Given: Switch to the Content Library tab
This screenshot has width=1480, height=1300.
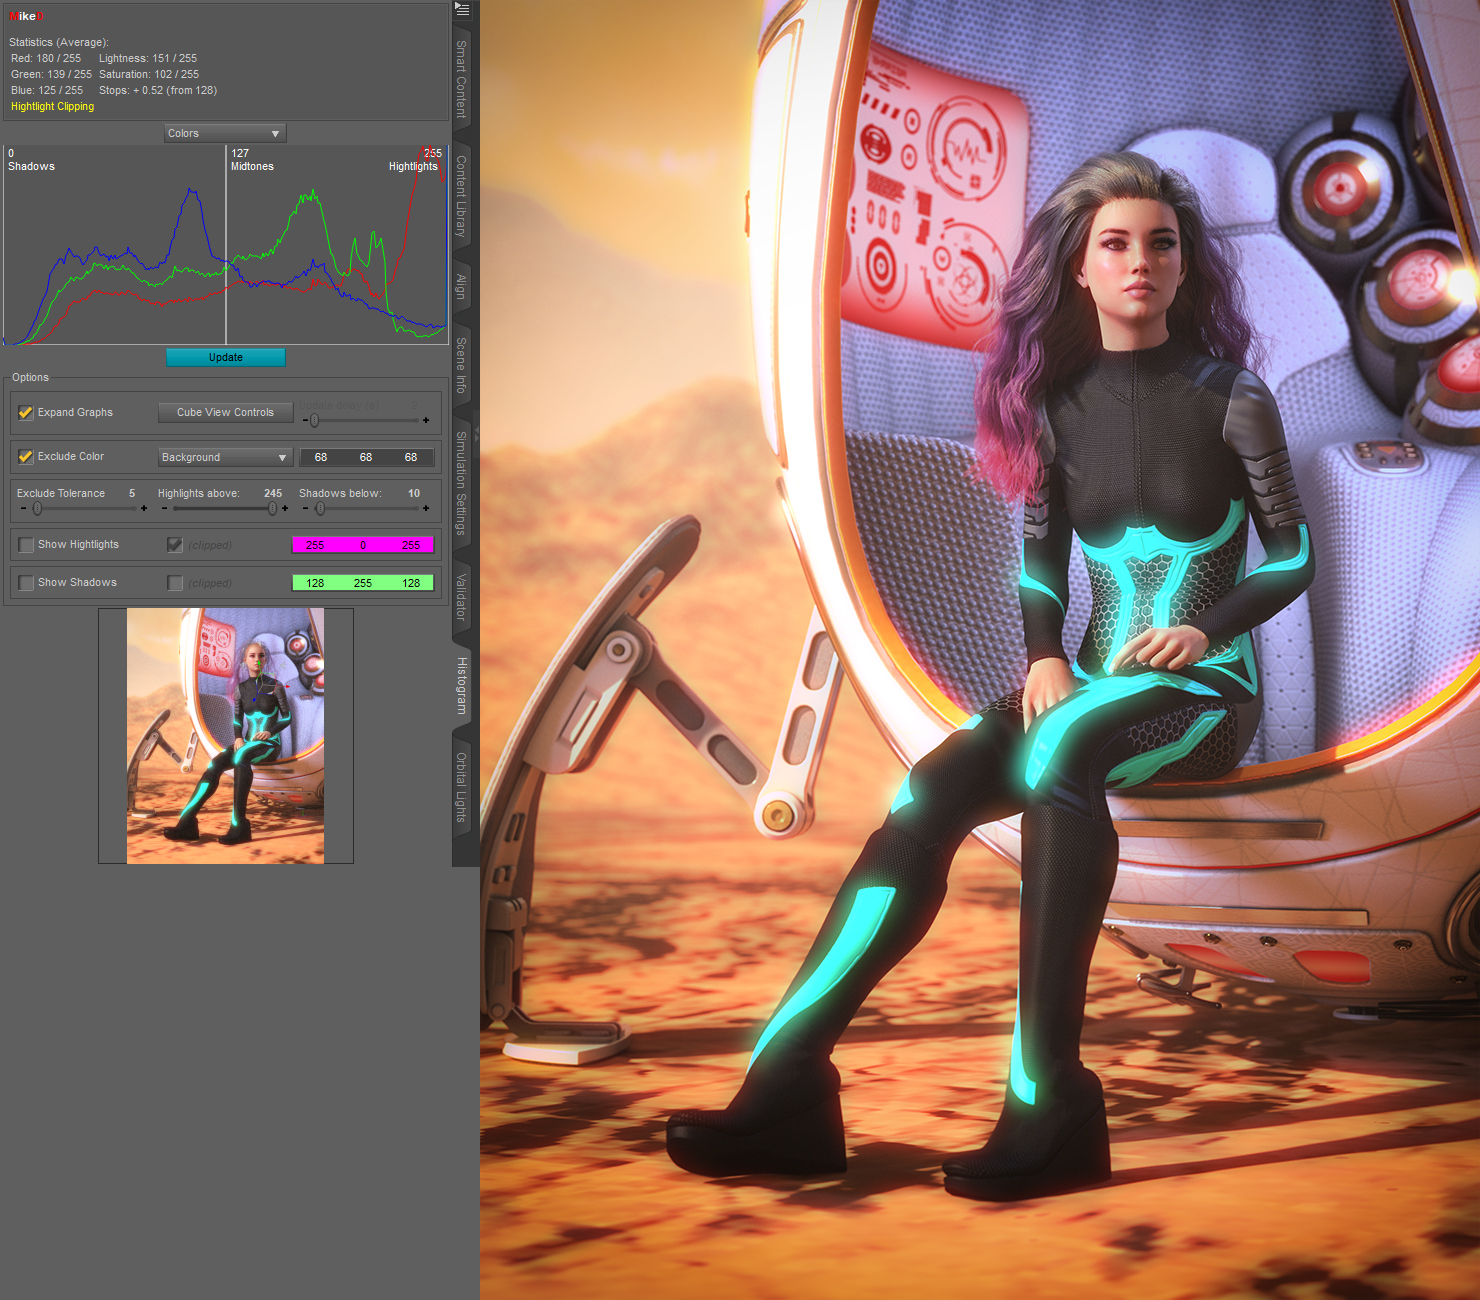Looking at the screenshot, I should coord(461,195).
